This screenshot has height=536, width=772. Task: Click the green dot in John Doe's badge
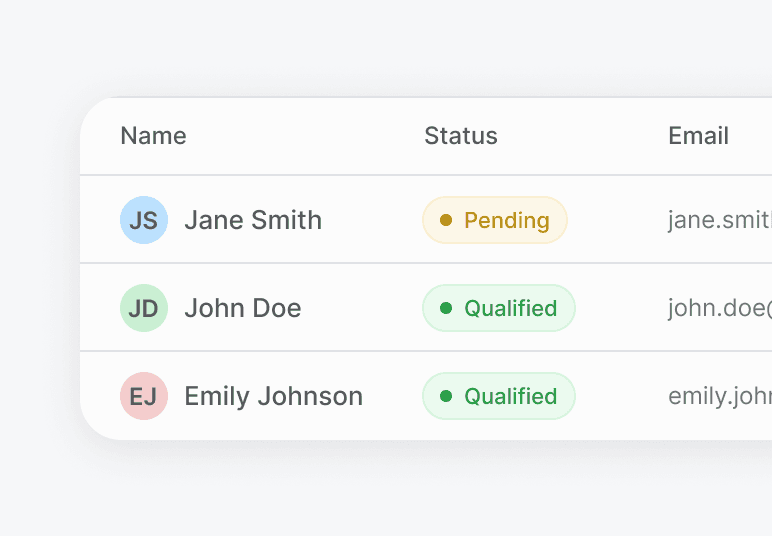pos(446,308)
